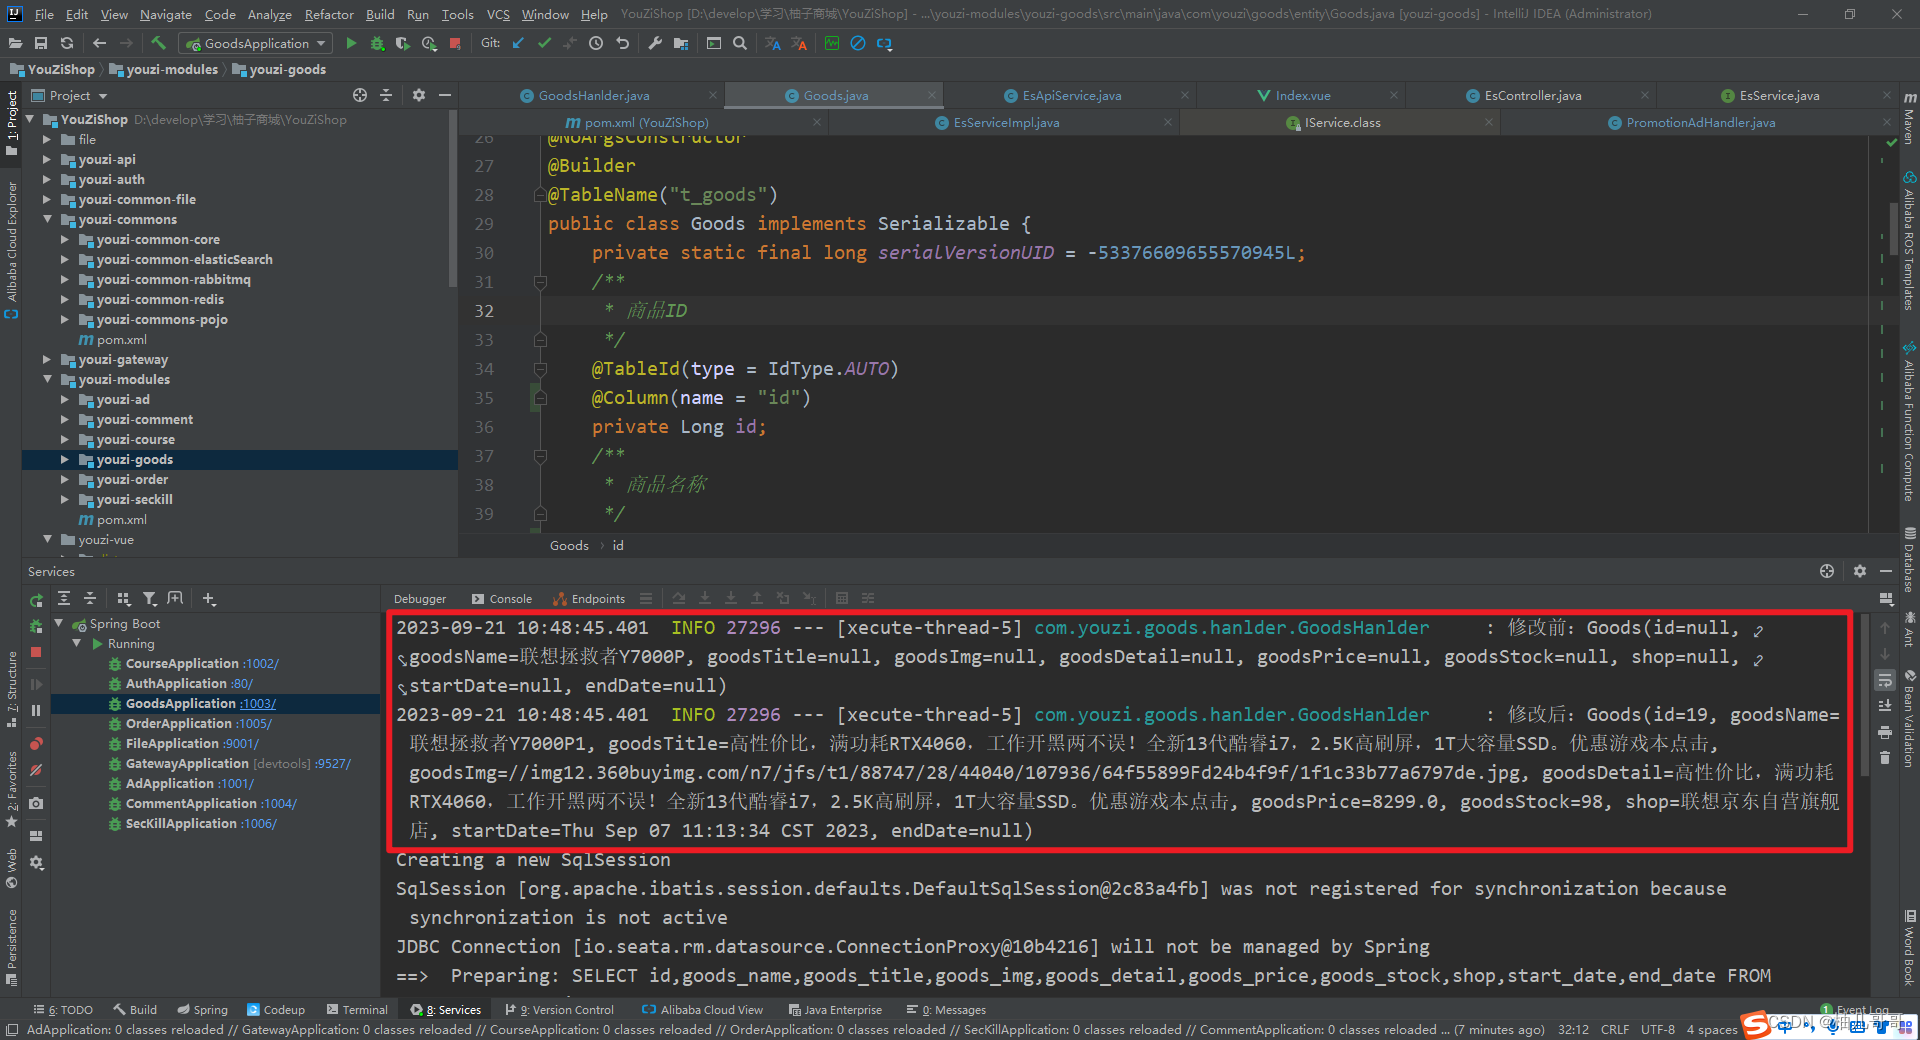Click the Build project hammer icon
This screenshot has width=1920, height=1040.
tap(158, 43)
